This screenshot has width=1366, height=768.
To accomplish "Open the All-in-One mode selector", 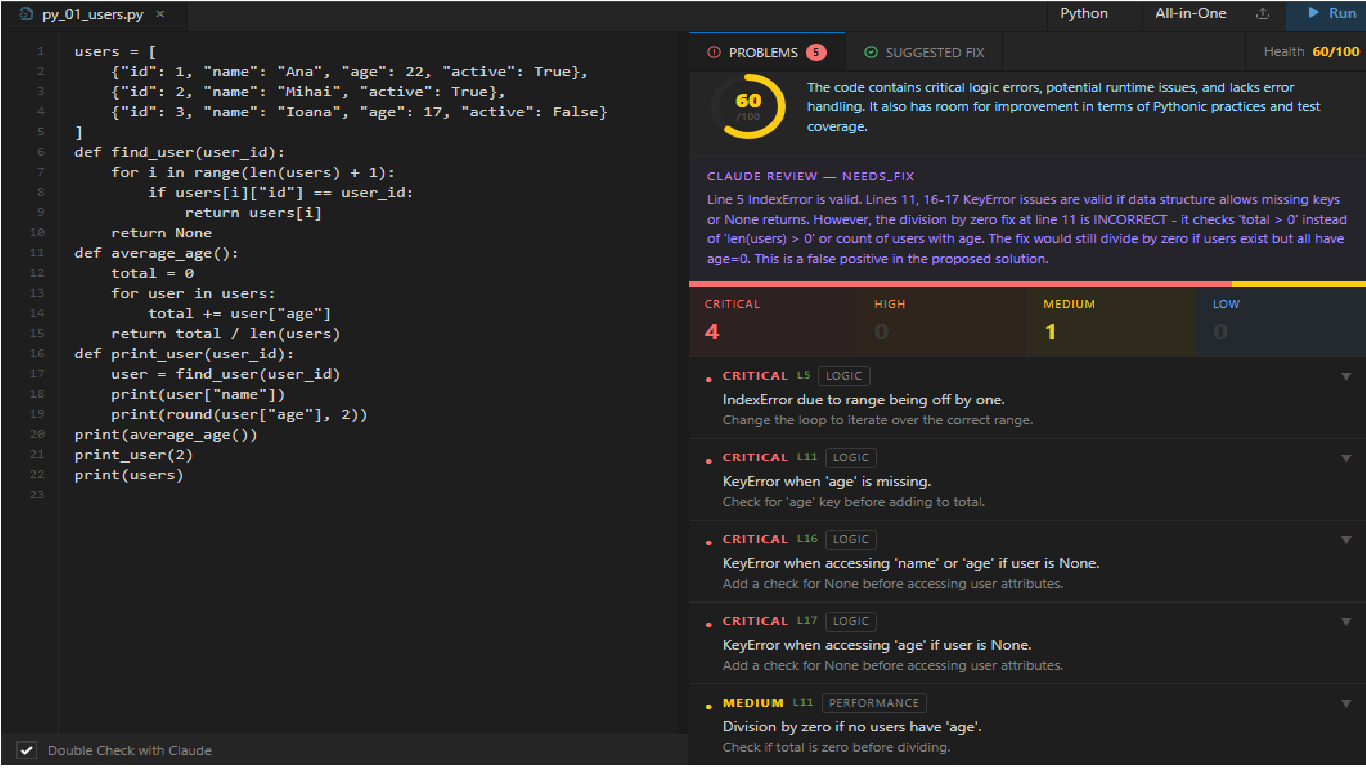I will 1190,14.
